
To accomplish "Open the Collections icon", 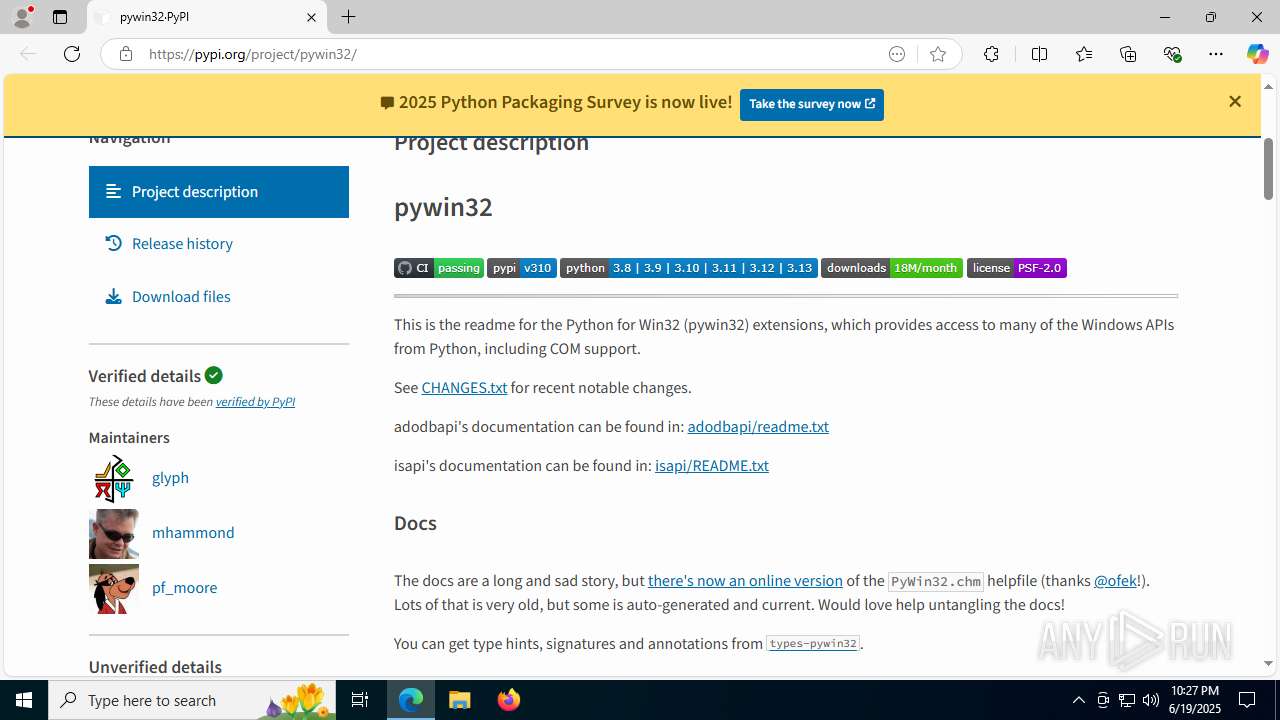I will pyautogui.click(x=1128, y=54).
